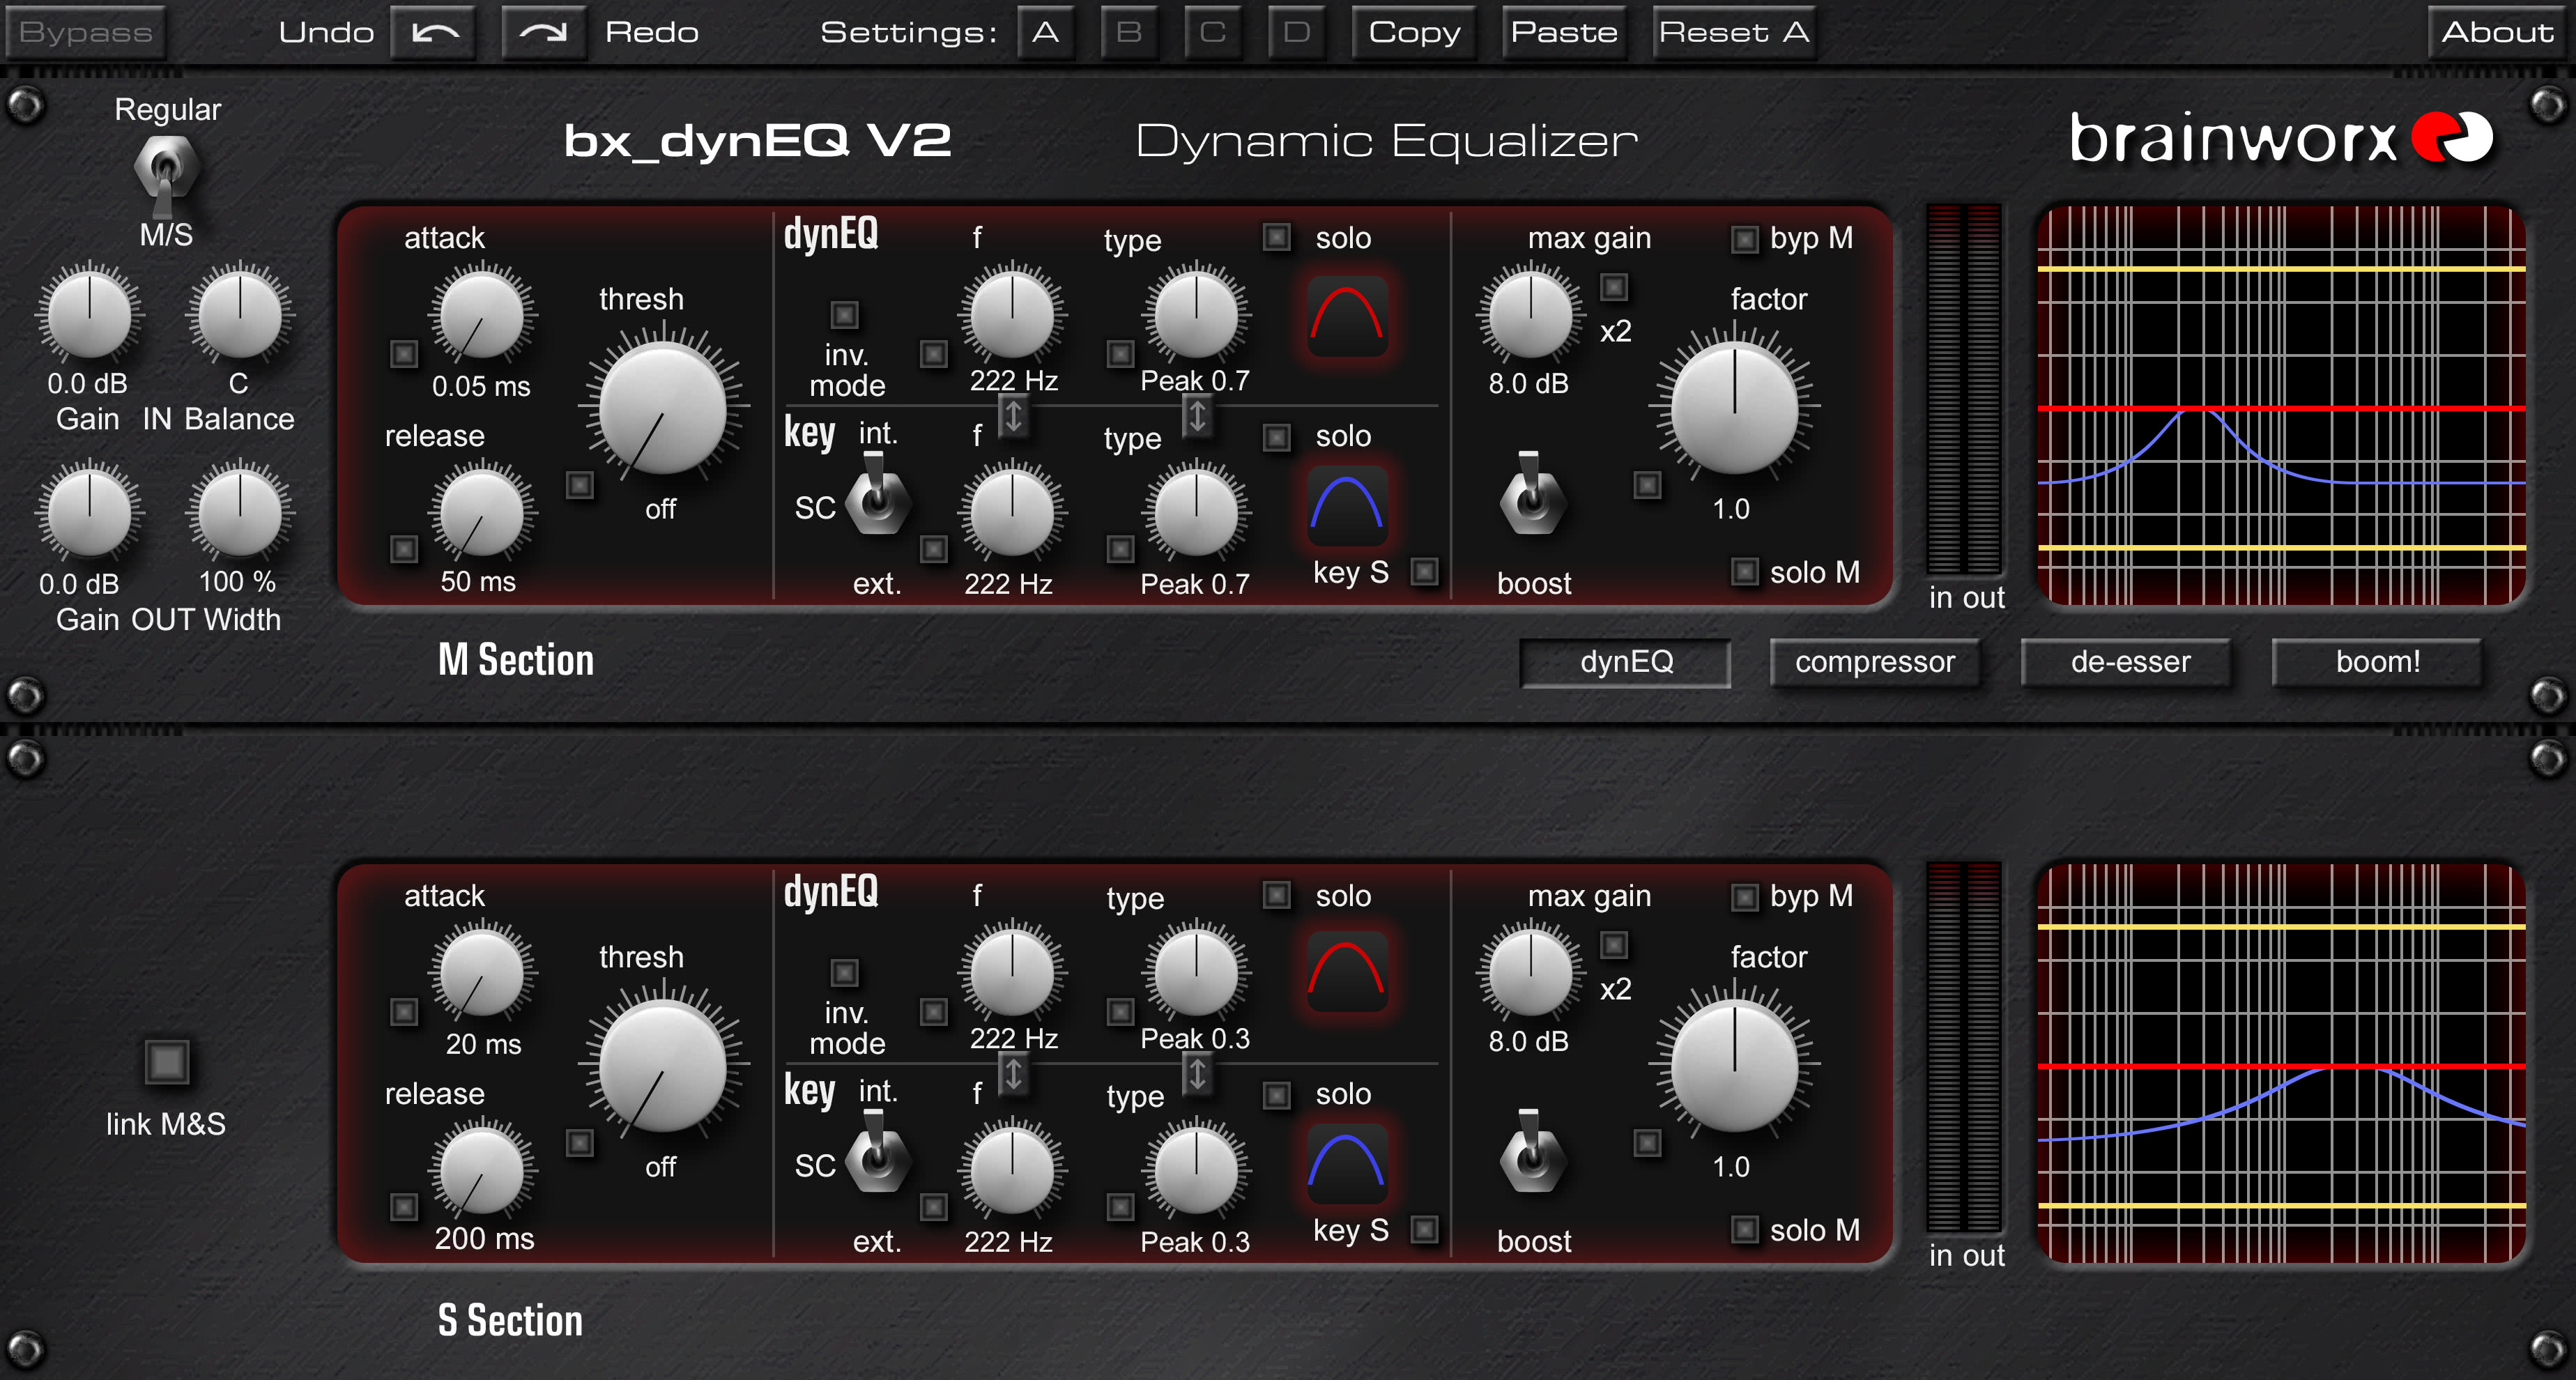
Task: Click the type link arrows in M Section
Action: coord(1197,415)
